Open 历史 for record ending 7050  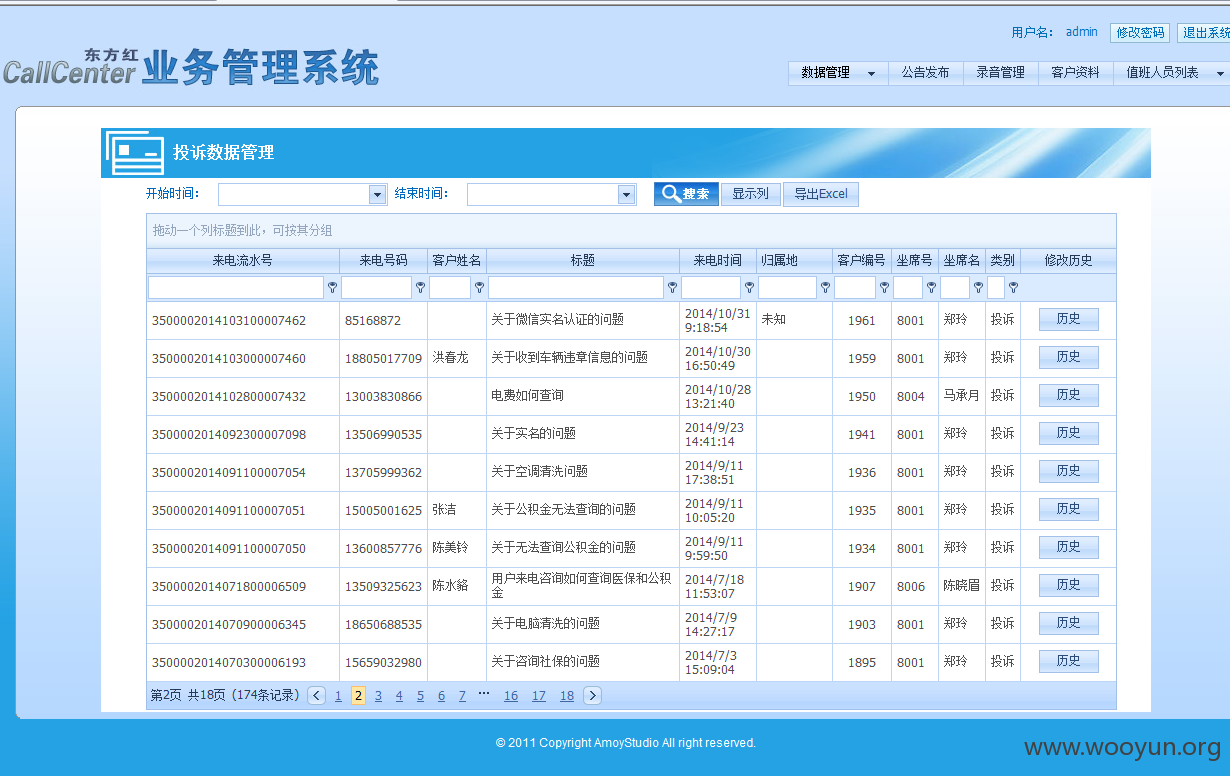[x=1068, y=547]
